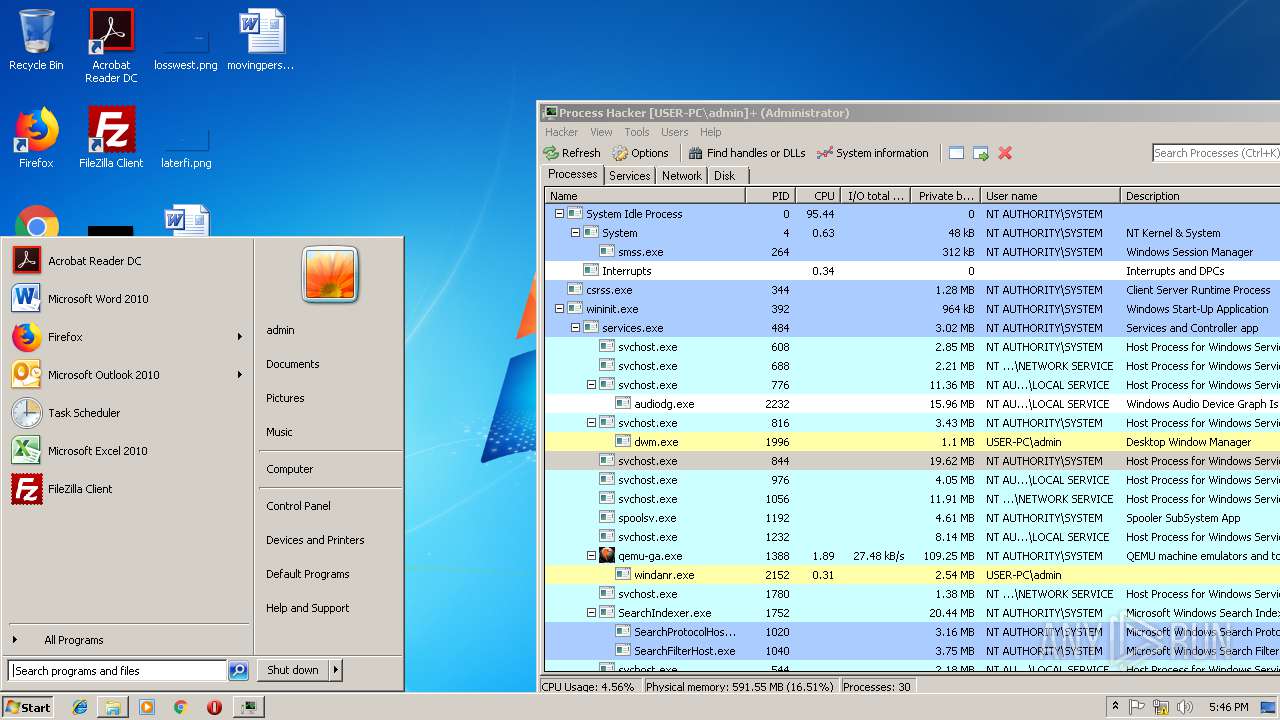This screenshot has height=720, width=1280.
Task: Collapse services.exe tree node
Action: 575,328
